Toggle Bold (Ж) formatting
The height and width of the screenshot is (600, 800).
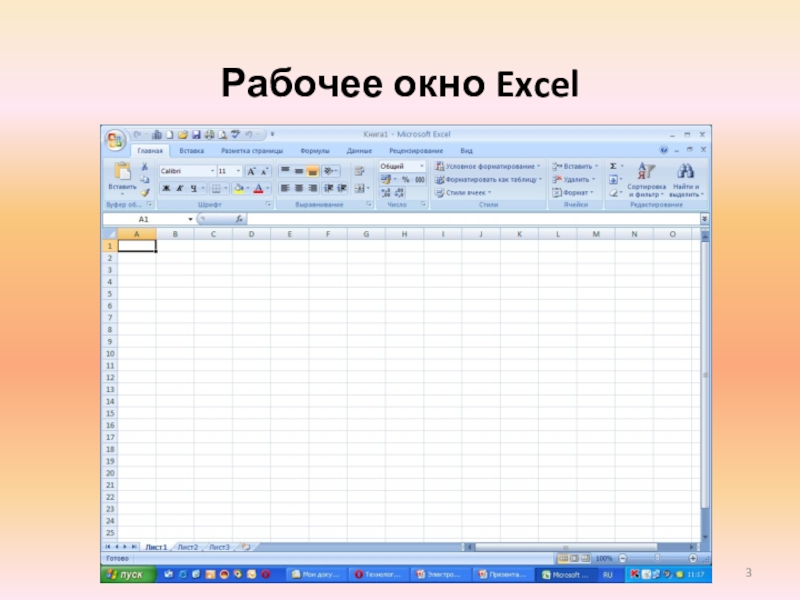pos(166,189)
